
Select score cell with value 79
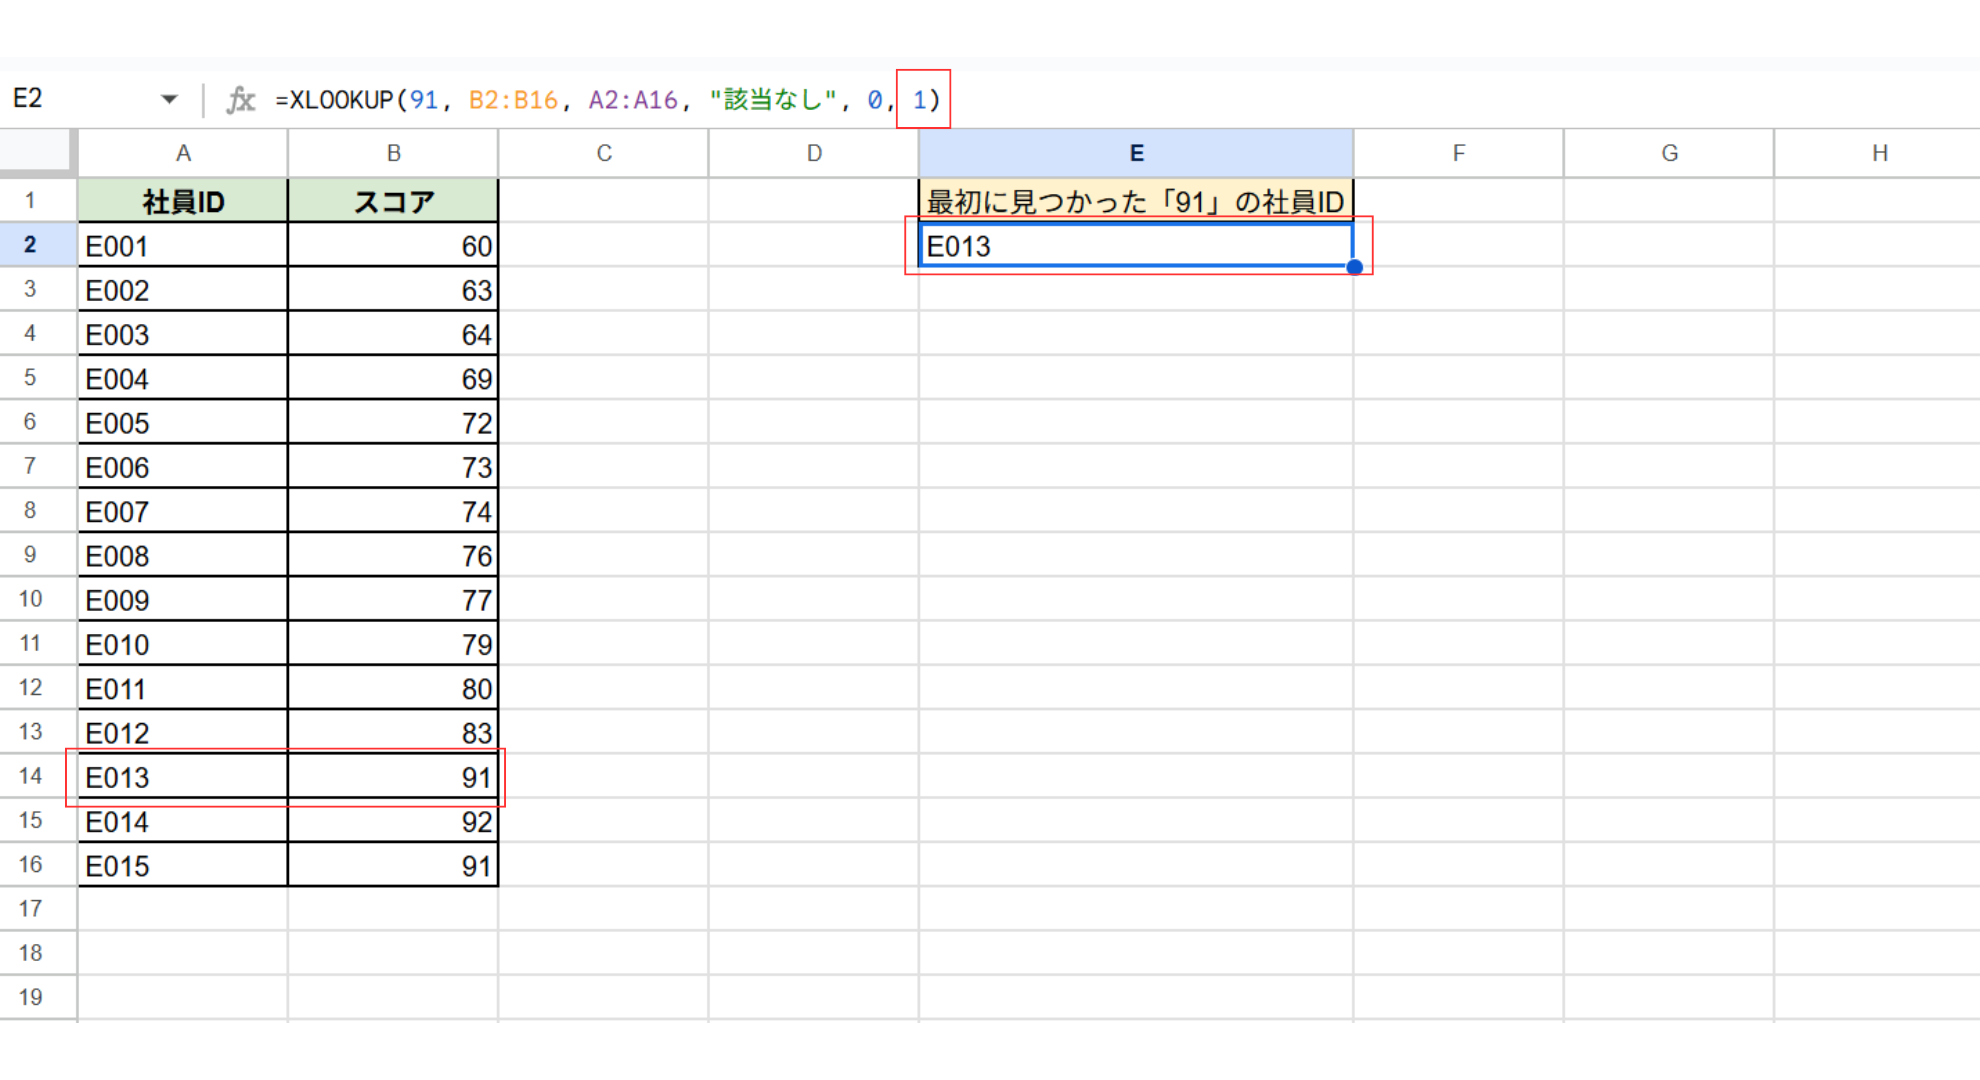(x=393, y=644)
